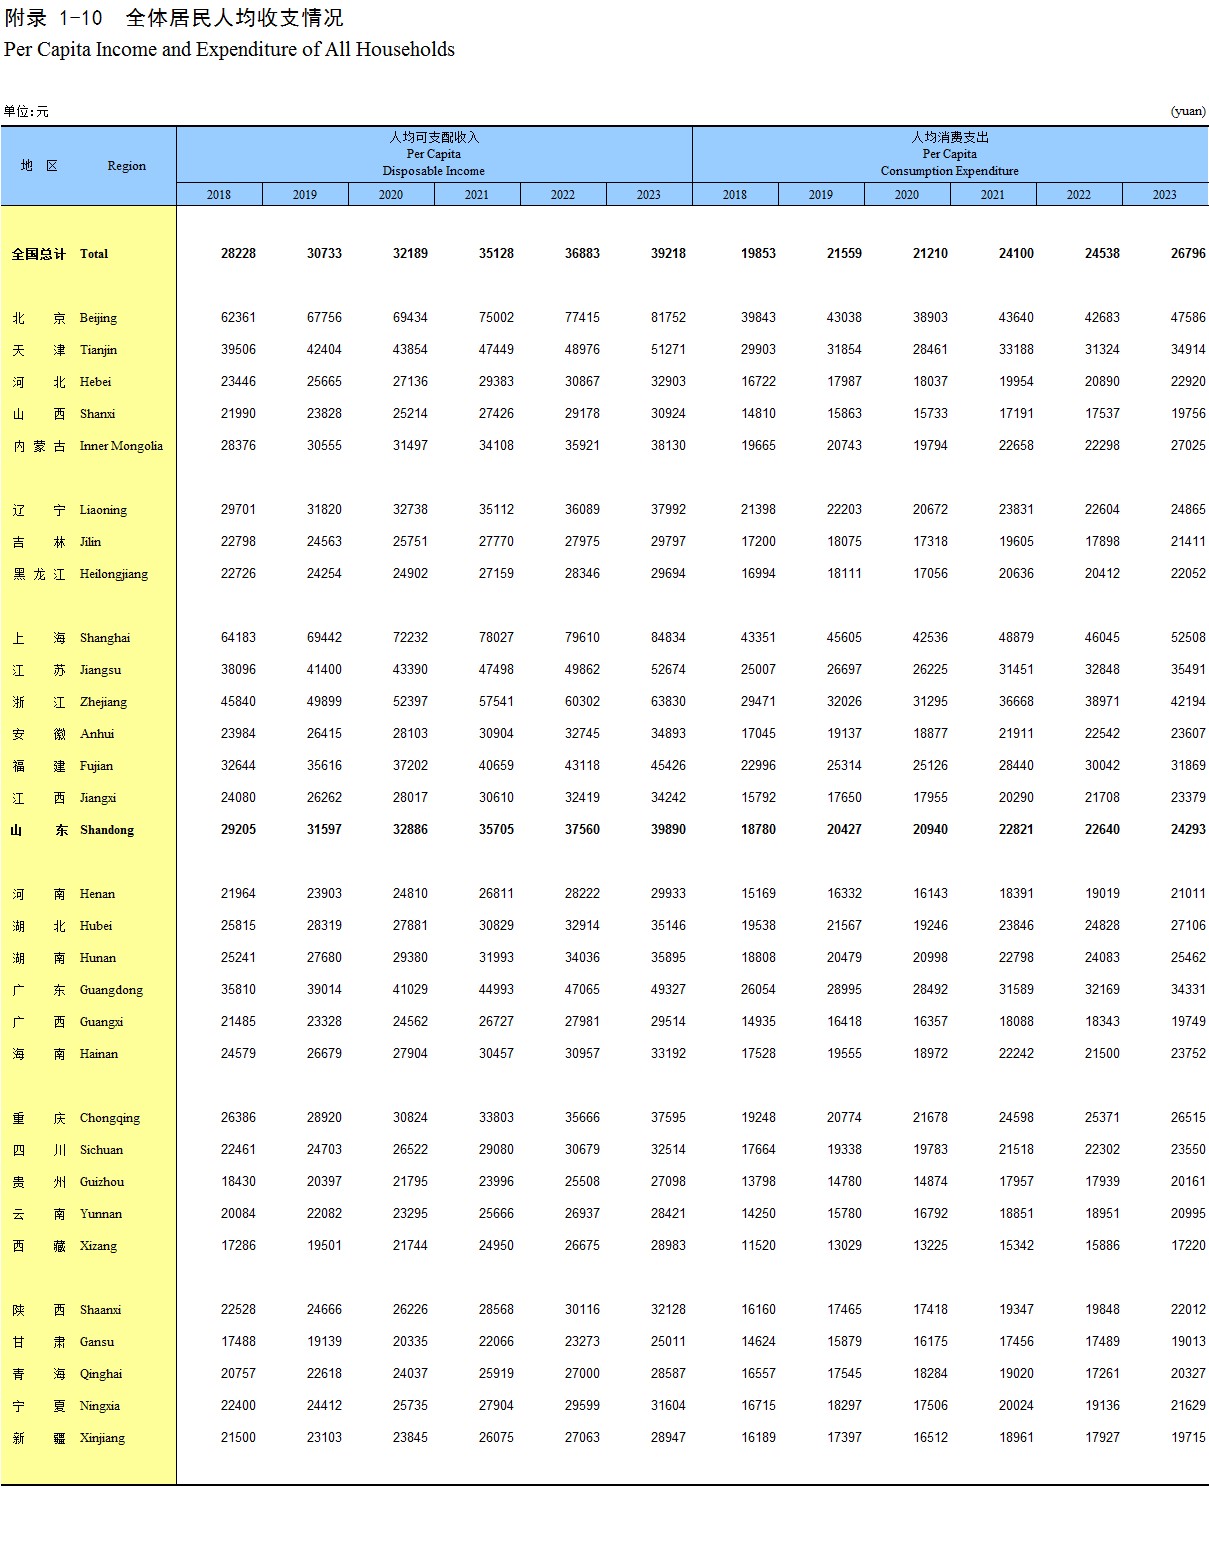1209x1550 pixels.
Task: Select the 'Henan' row label
Action: click(x=97, y=894)
